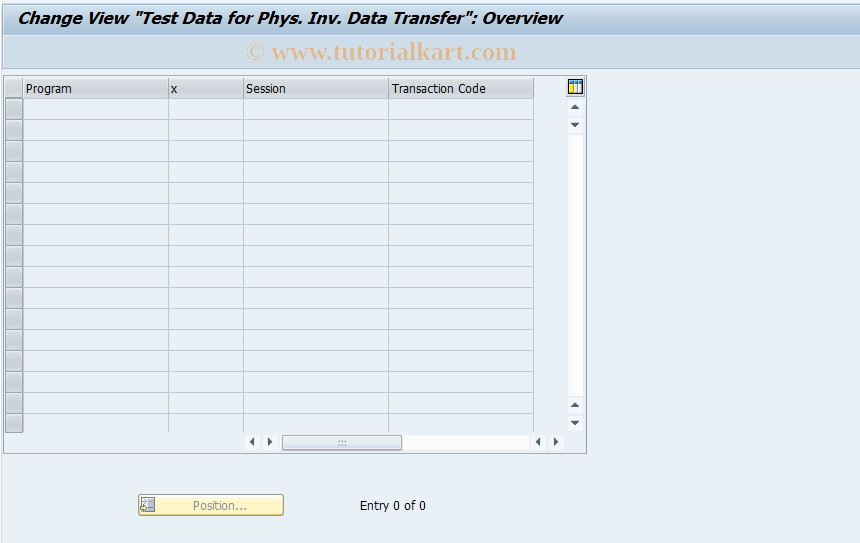Select the x column header
This screenshot has height=543, width=860.
click(206, 89)
